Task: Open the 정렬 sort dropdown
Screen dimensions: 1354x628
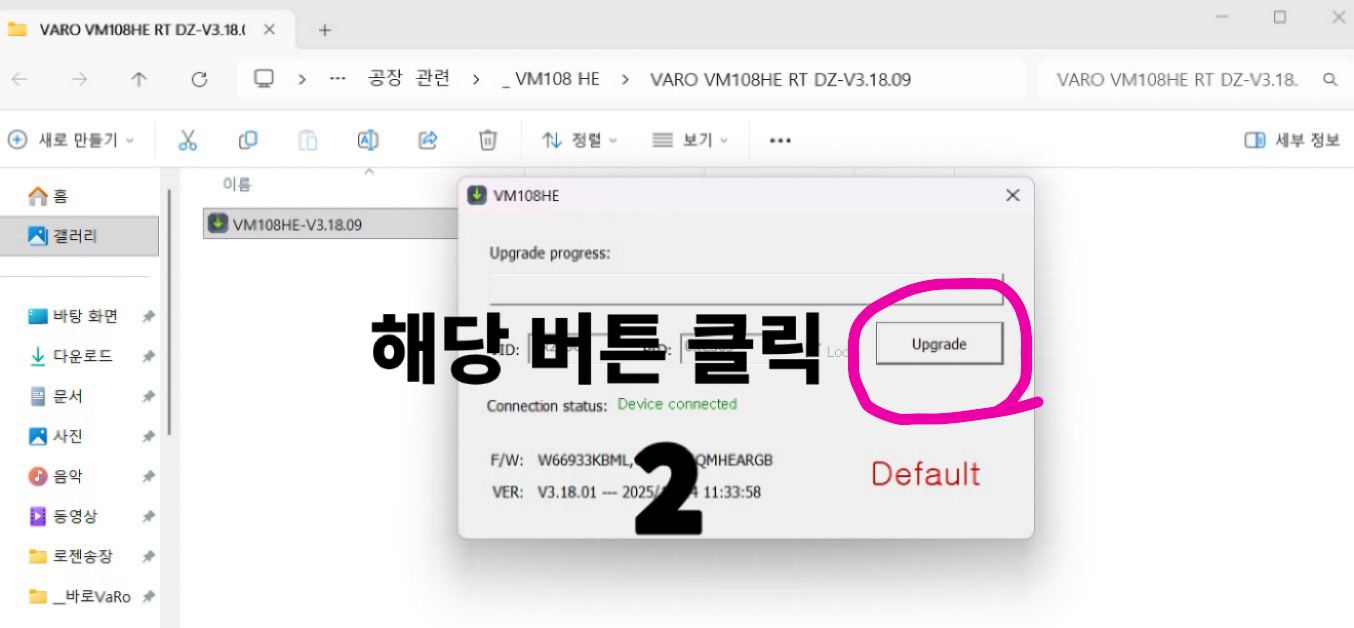Action: click(x=580, y=140)
